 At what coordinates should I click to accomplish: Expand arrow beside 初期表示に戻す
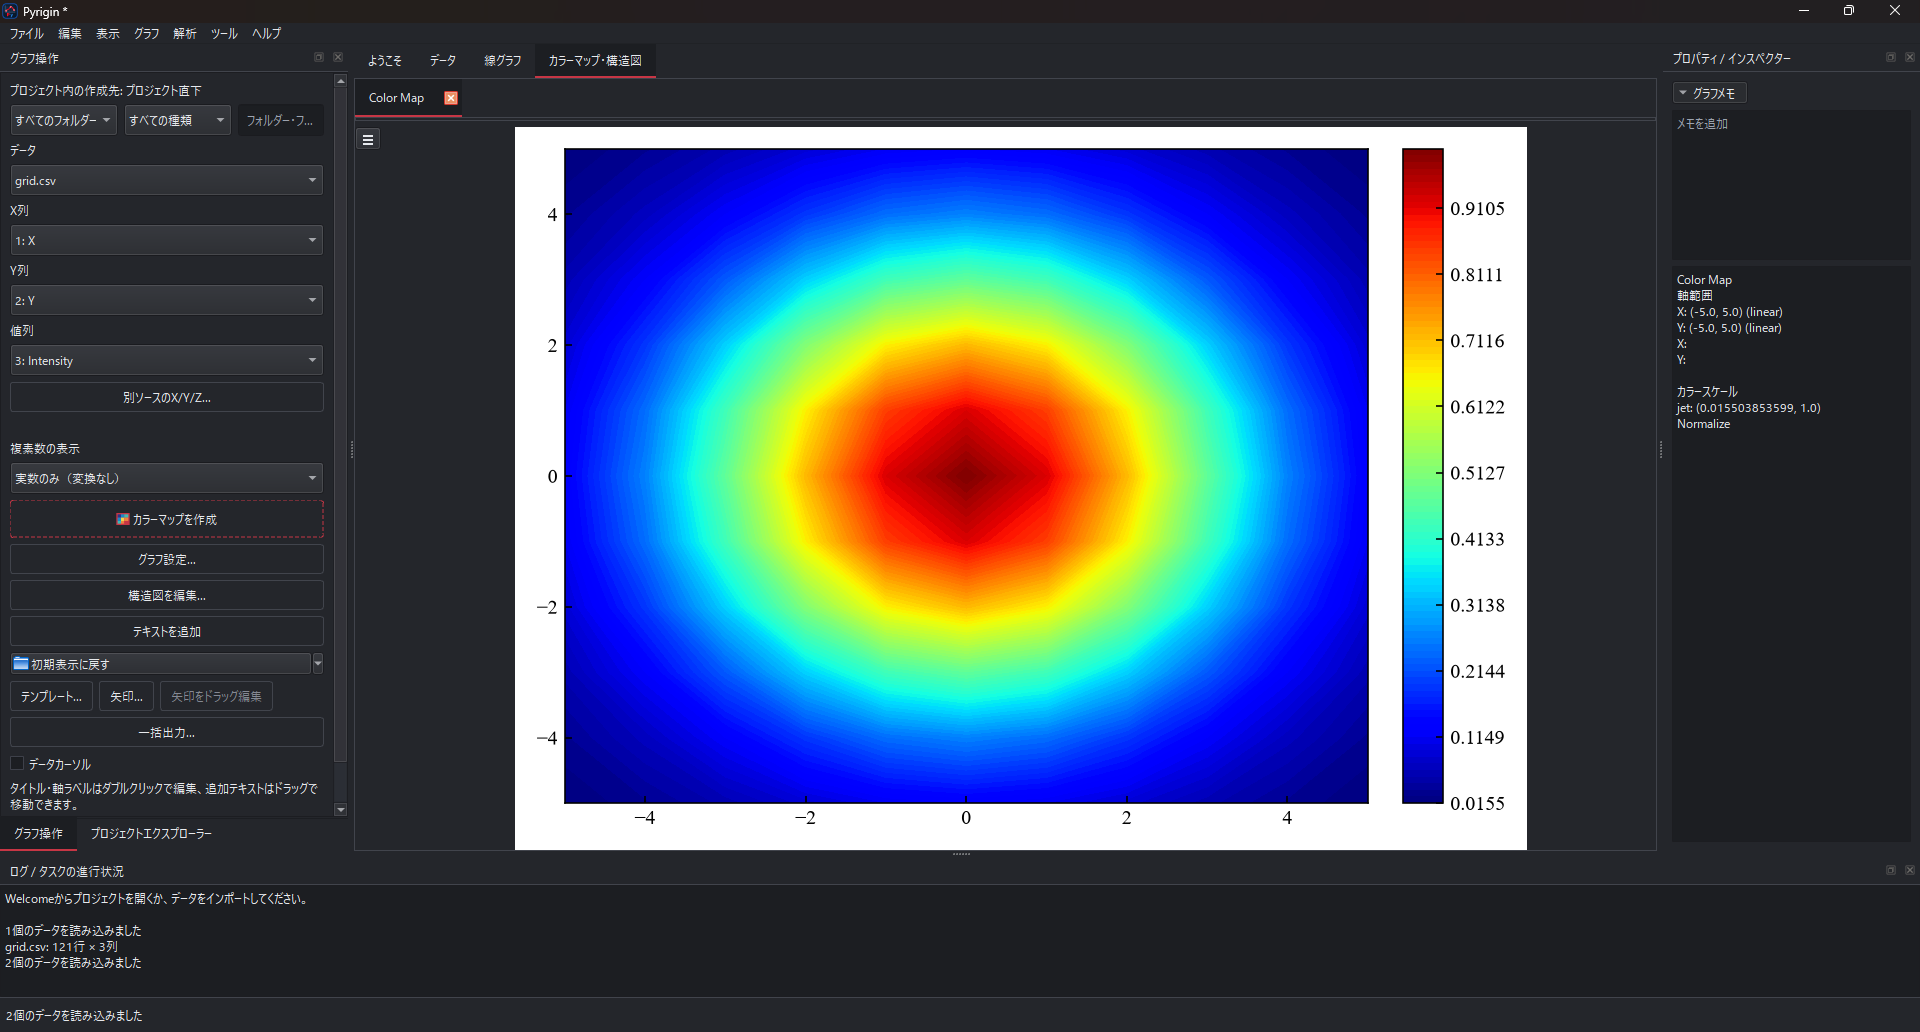(318, 664)
